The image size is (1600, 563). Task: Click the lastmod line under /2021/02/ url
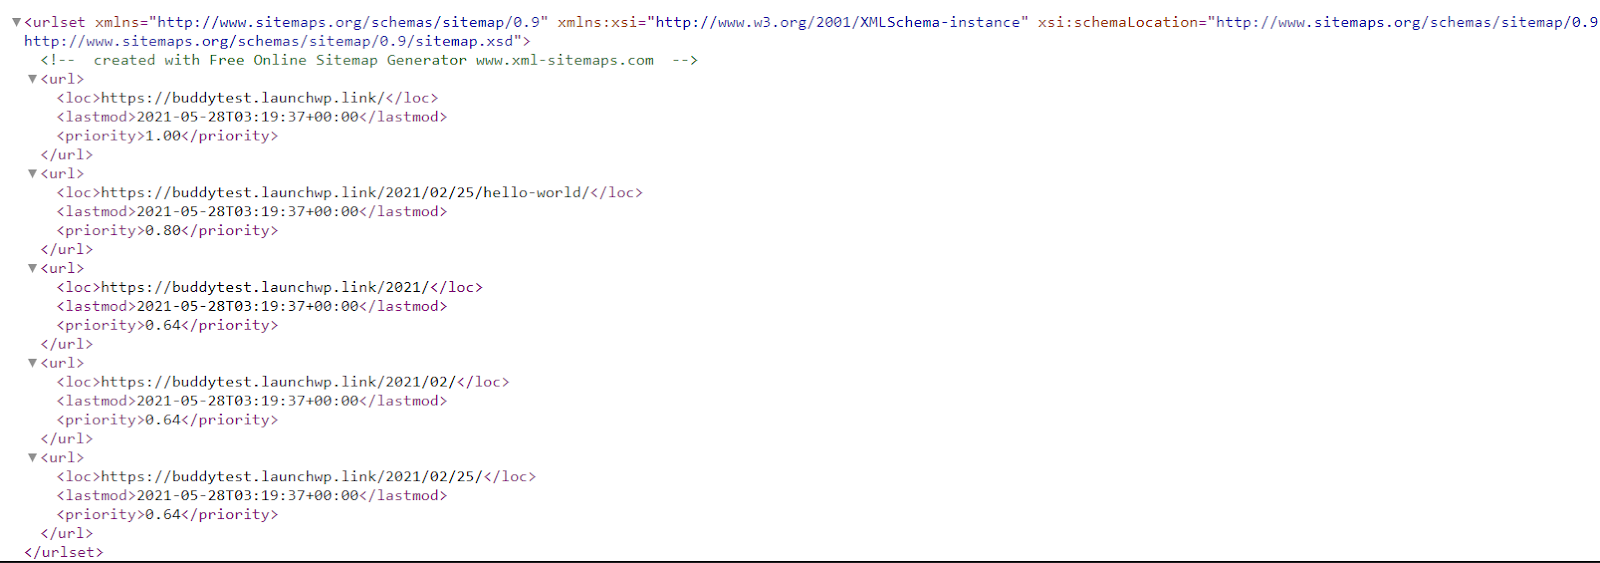coord(252,401)
